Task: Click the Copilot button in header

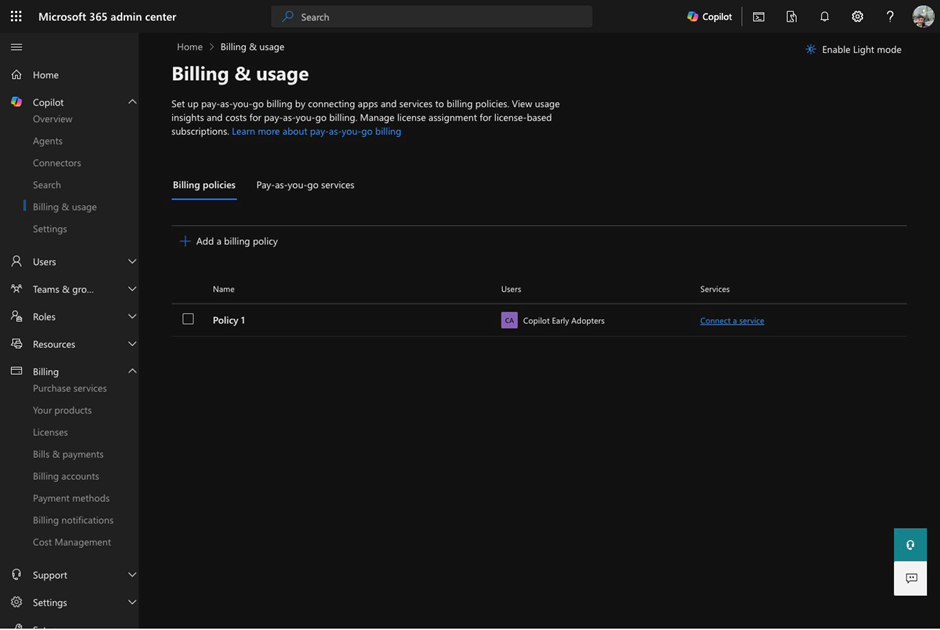Action: pos(710,16)
